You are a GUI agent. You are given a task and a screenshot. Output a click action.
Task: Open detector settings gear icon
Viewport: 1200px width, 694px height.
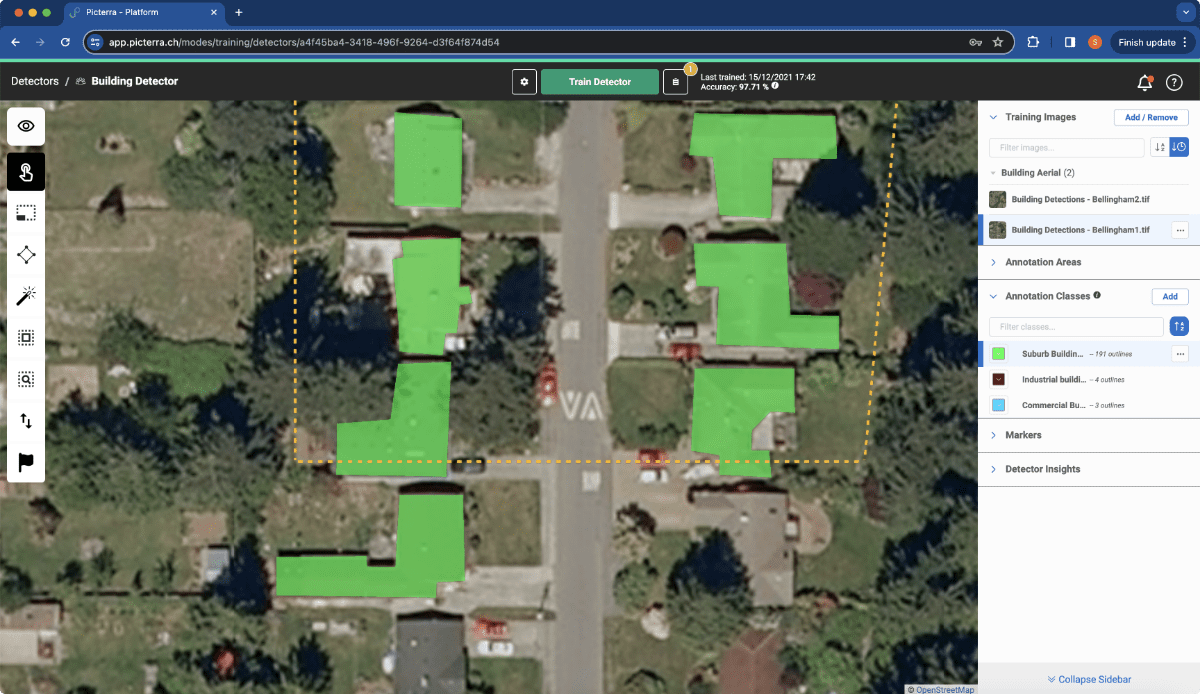pyautogui.click(x=524, y=82)
